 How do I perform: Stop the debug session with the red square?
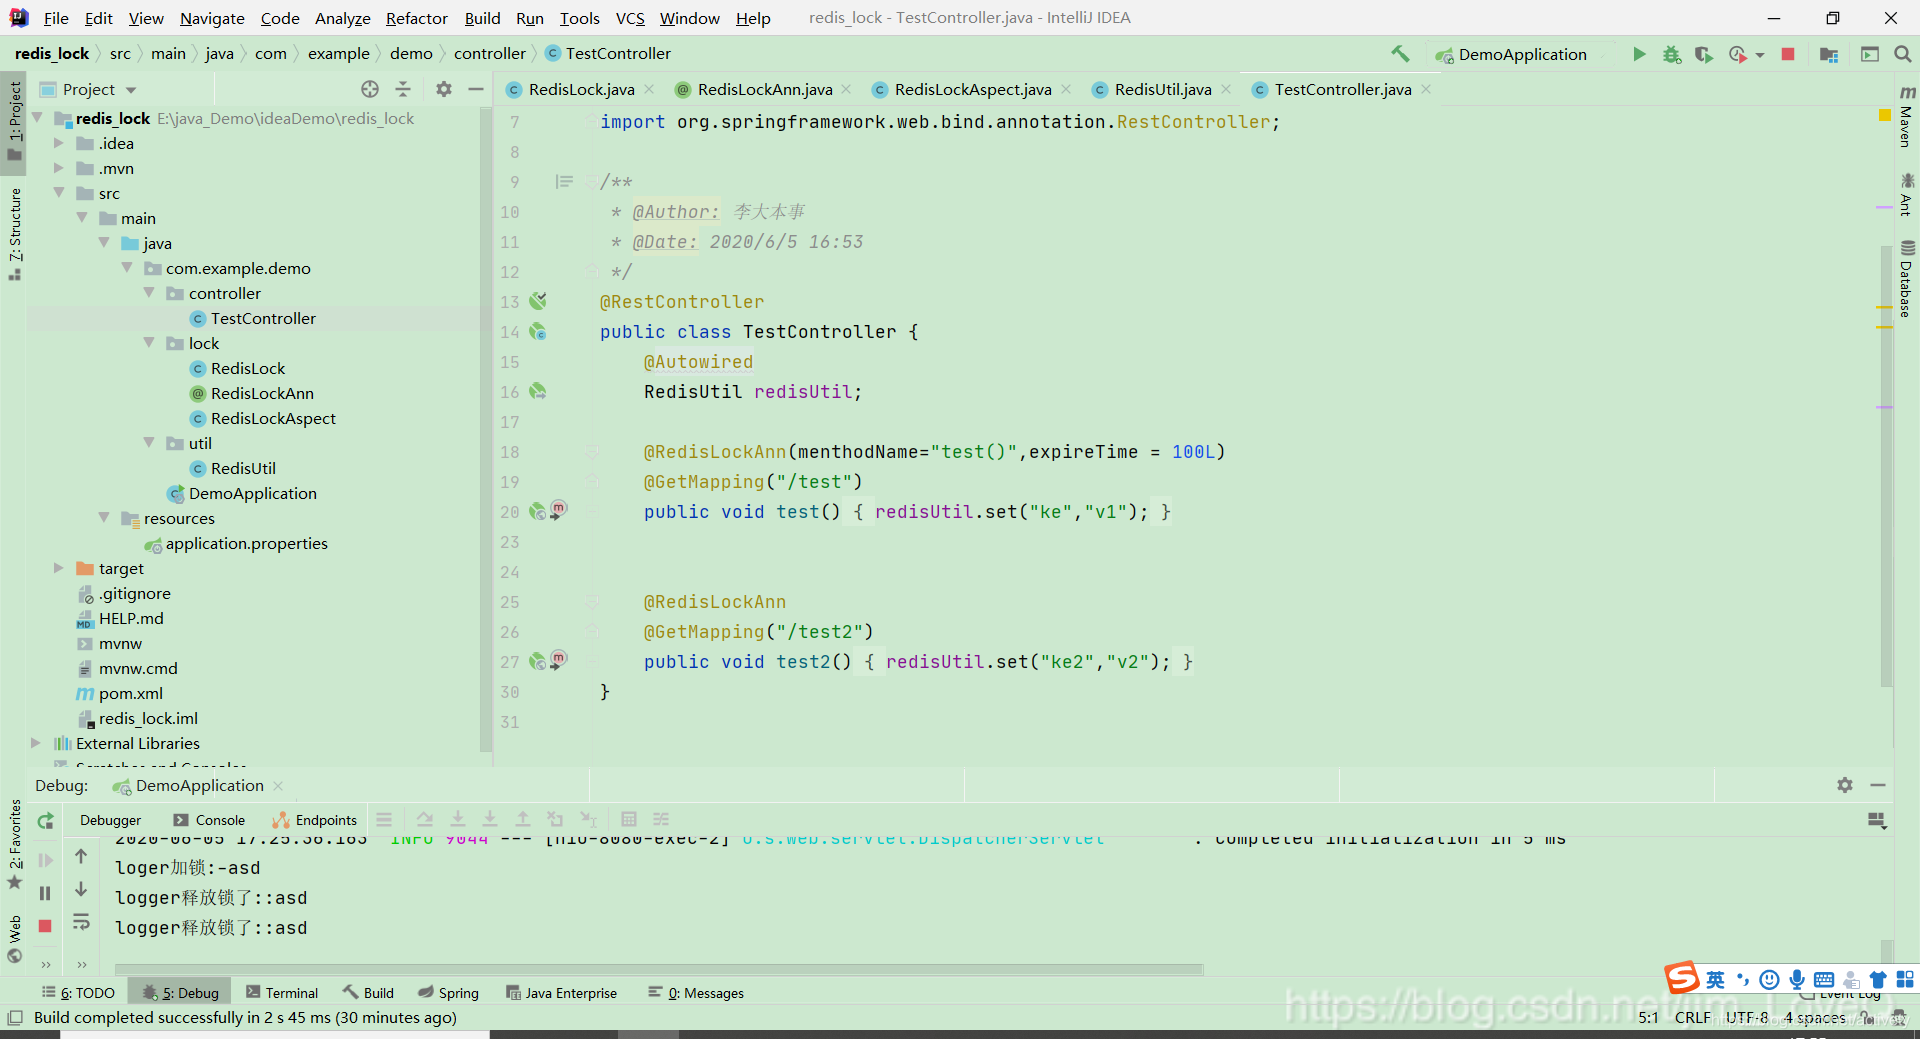(45, 926)
